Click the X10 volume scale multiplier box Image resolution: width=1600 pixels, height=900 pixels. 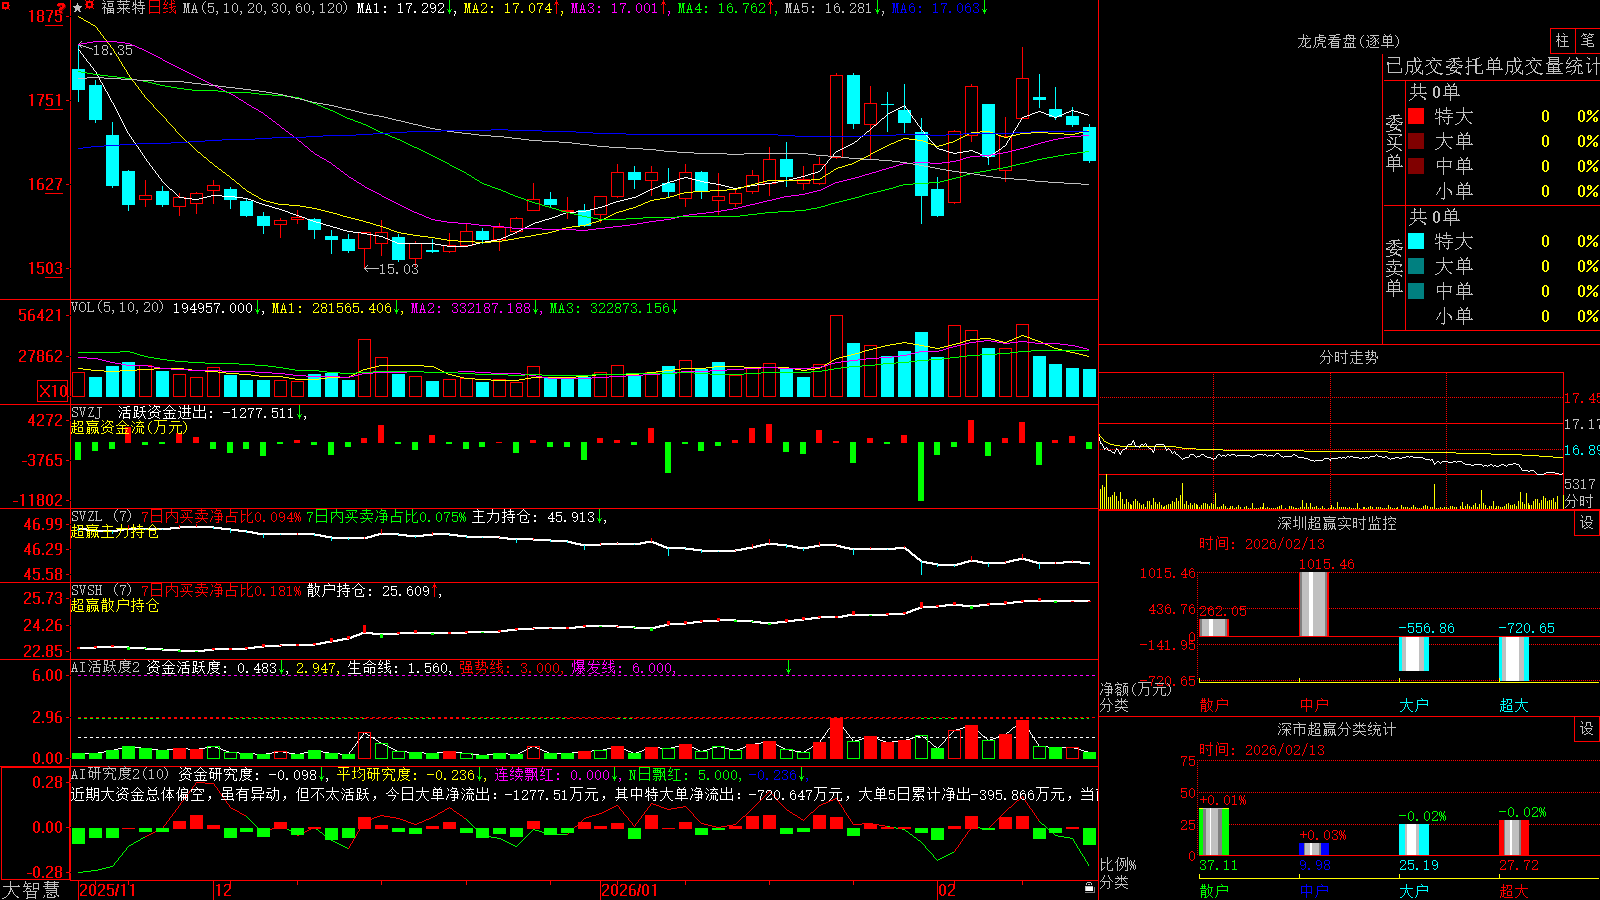(x=53, y=391)
